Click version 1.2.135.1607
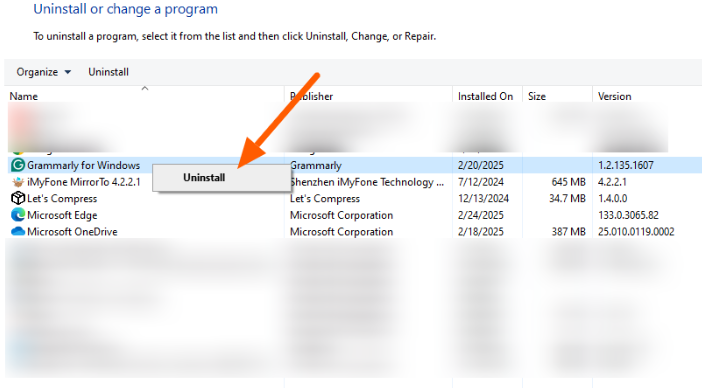 tap(625, 166)
